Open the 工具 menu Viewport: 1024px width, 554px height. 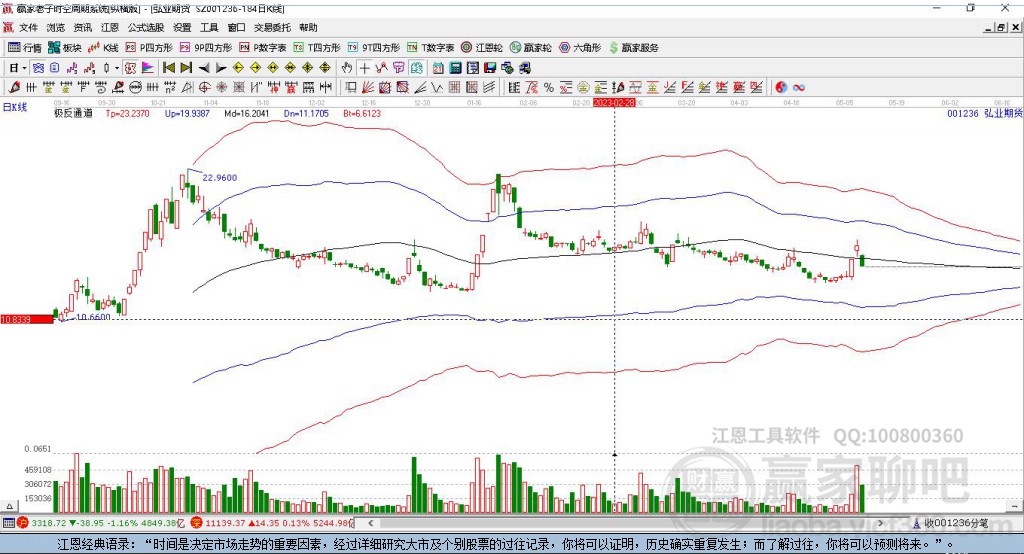tap(209, 27)
